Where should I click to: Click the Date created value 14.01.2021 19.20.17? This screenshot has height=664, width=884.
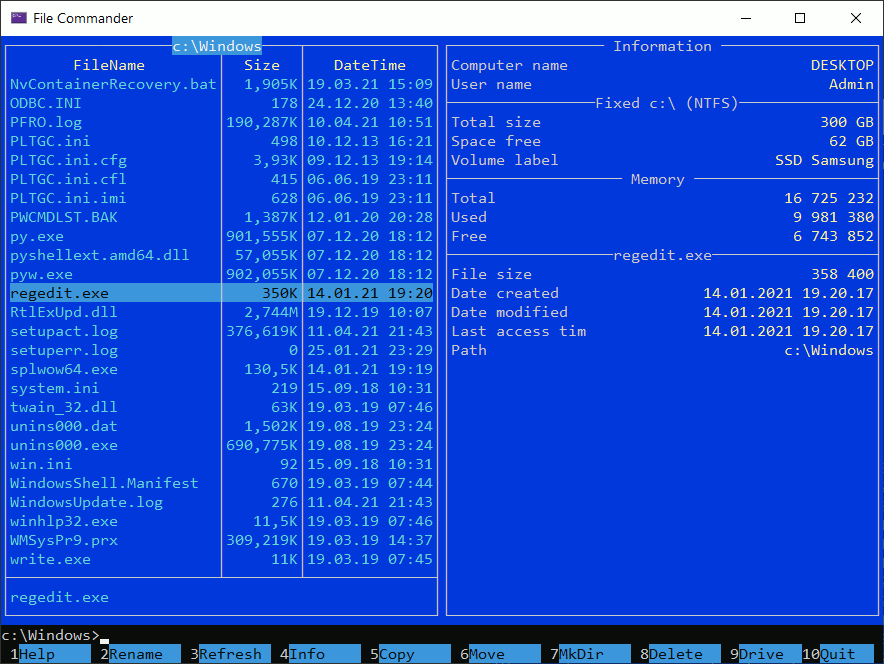[x=788, y=293]
